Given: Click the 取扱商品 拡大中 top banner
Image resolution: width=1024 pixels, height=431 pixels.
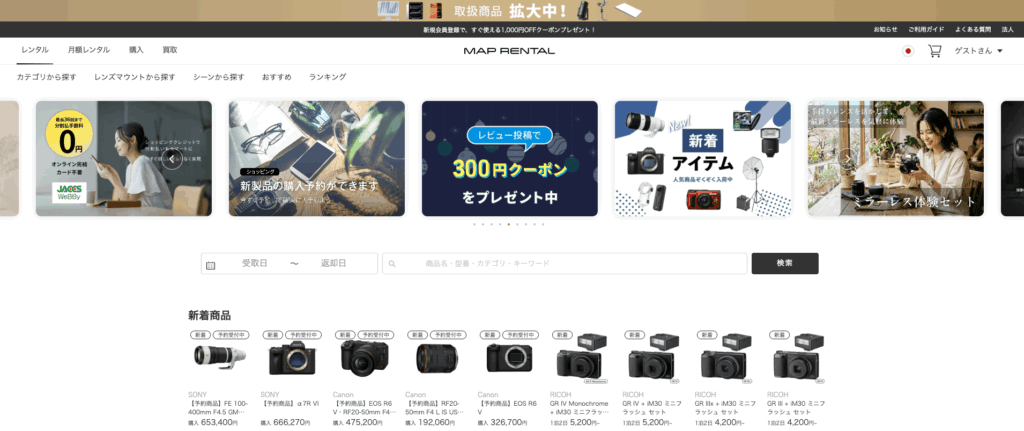Looking at the screenshot, I should coord(511,10).
